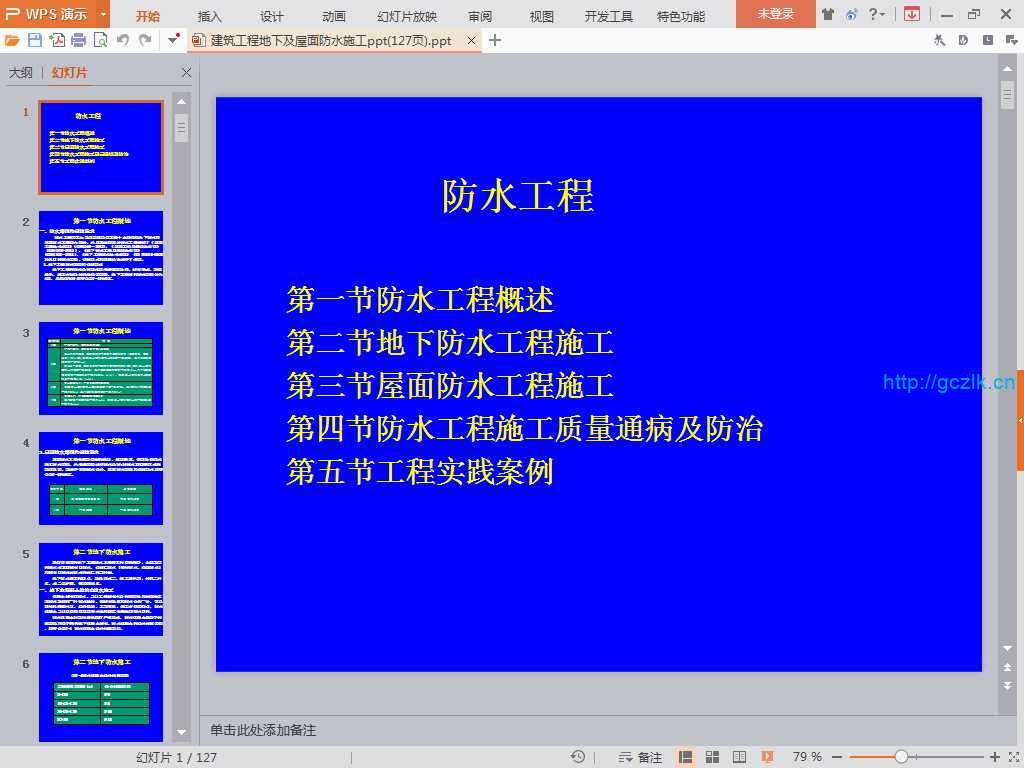Export to PDF using the PDF icon
Image resolution: width=1024 pixels, height=768 pixels.
[57, 40]
